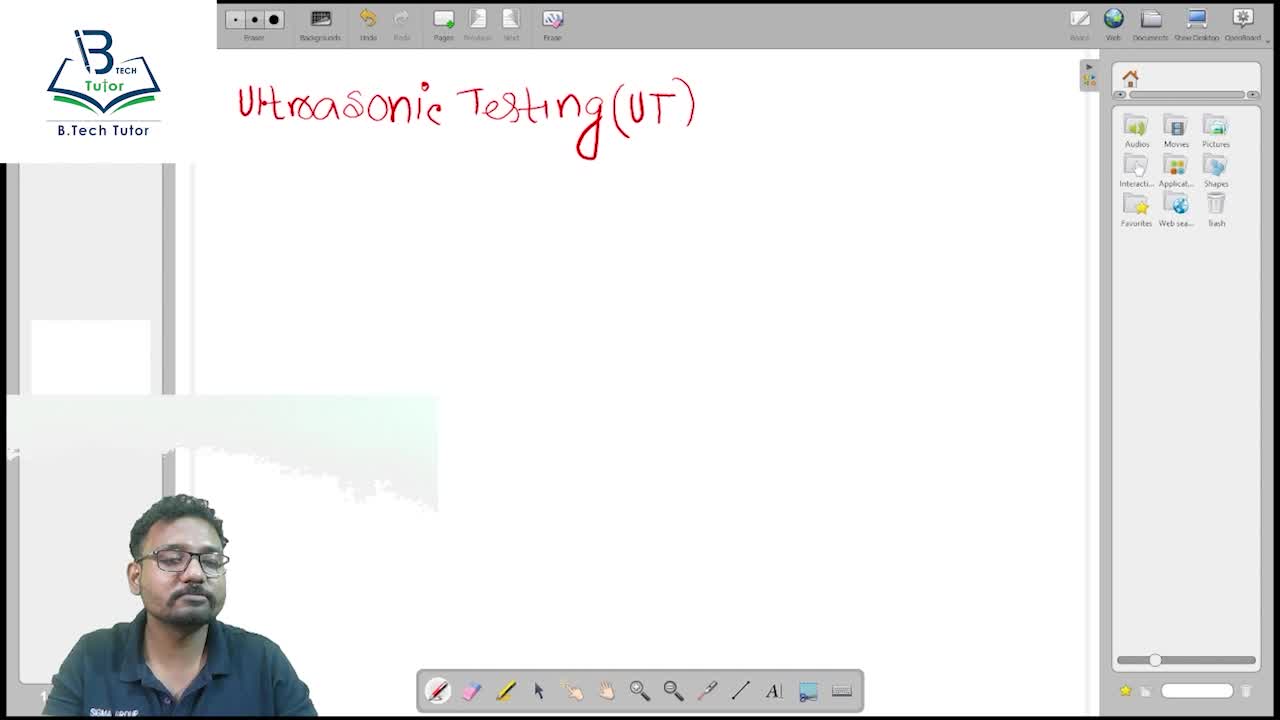1280x720 pixels.
Task: Add a new page with Pages
Action: 443,24
